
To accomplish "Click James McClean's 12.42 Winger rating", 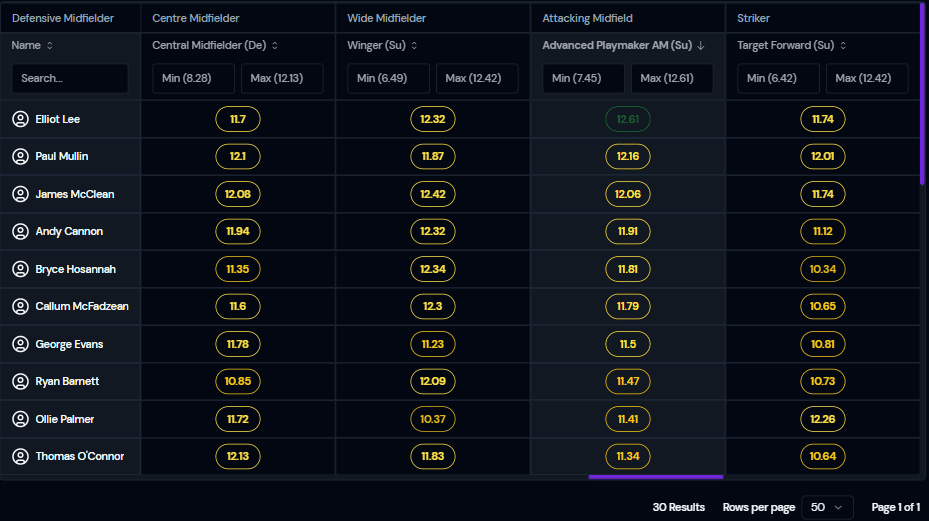I will click(433, 194).
